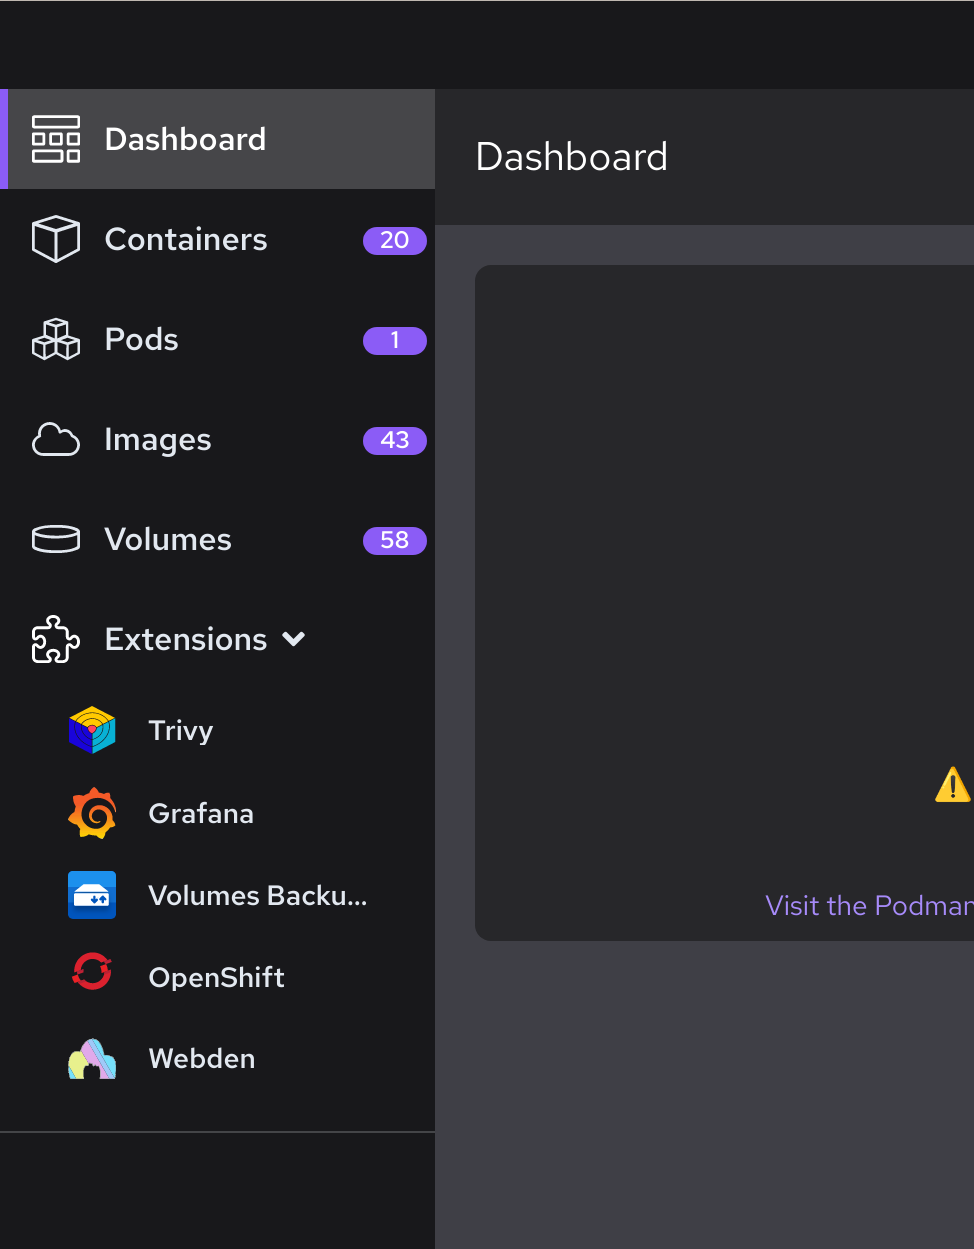Collapse the Extensions section
Screen dimensions: 974x1249
pos(293,639)
